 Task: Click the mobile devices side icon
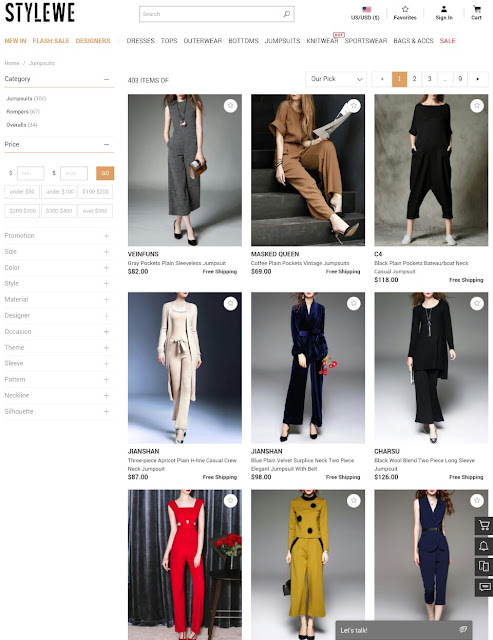coord(484,567)
